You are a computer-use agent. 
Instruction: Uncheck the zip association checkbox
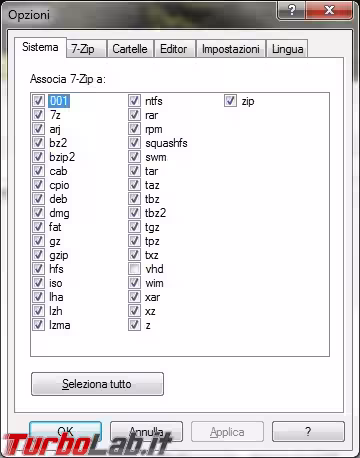230,101
